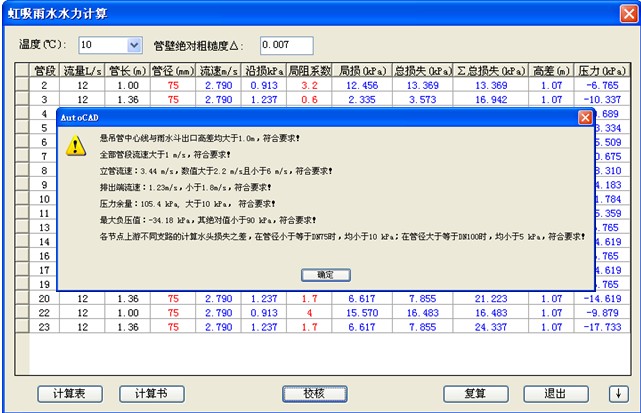Screen dimensions: 641x413
Task: Click the row selector for pipe segment 2
Action: click(x=21, y=86)
